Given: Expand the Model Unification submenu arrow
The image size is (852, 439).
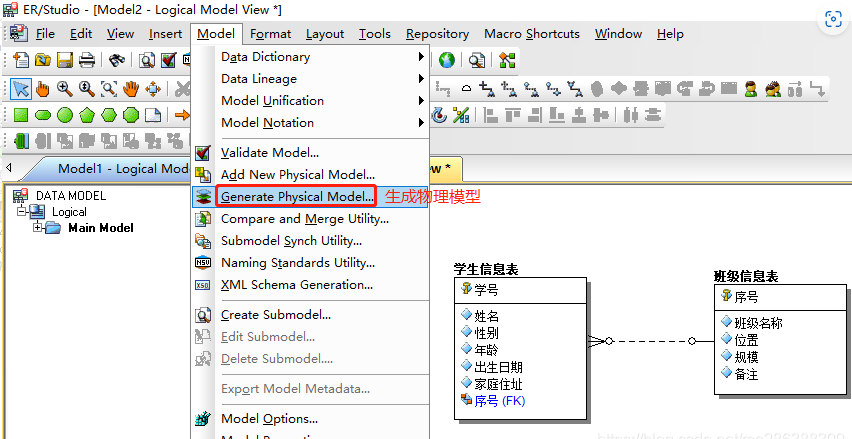Looking at the screenshot, I should point(421,101).
